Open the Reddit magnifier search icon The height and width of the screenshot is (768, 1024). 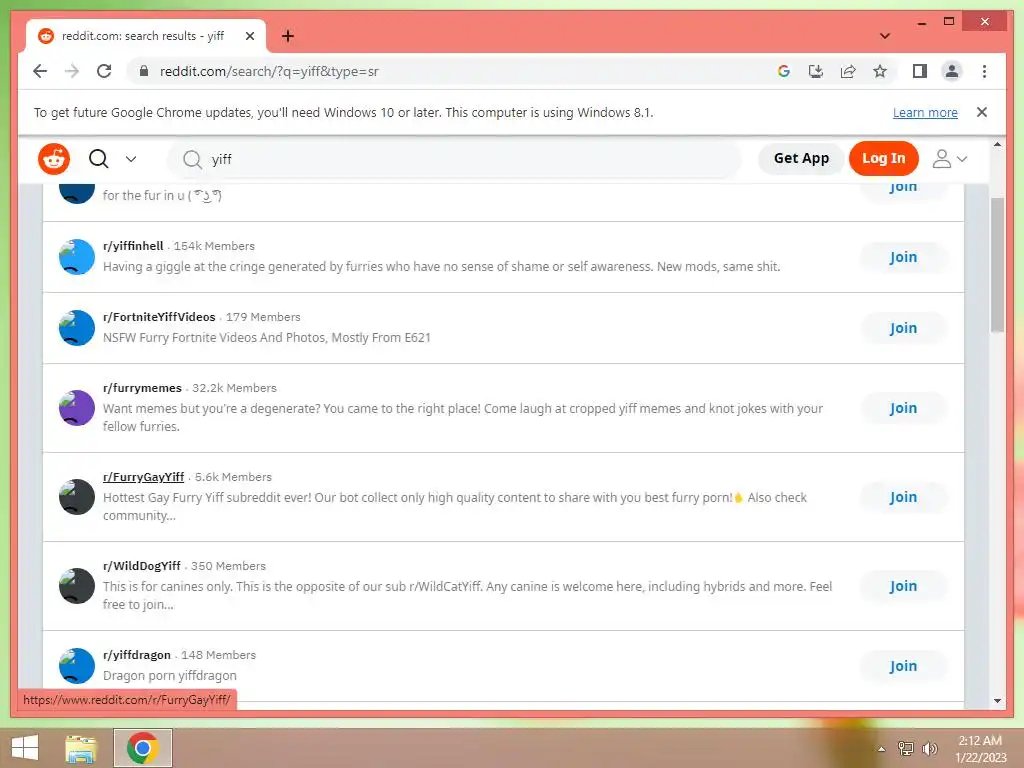tap(99, 159)
